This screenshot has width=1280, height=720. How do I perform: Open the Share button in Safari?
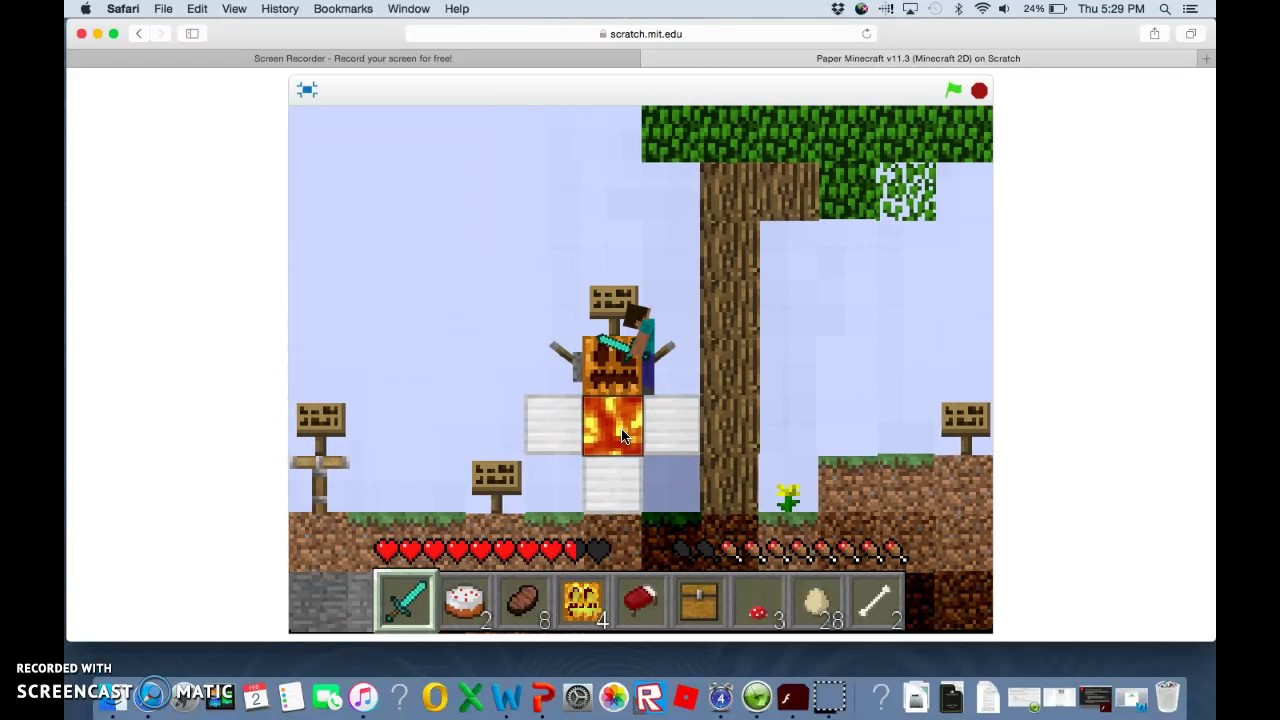[x=1154, y=34]
